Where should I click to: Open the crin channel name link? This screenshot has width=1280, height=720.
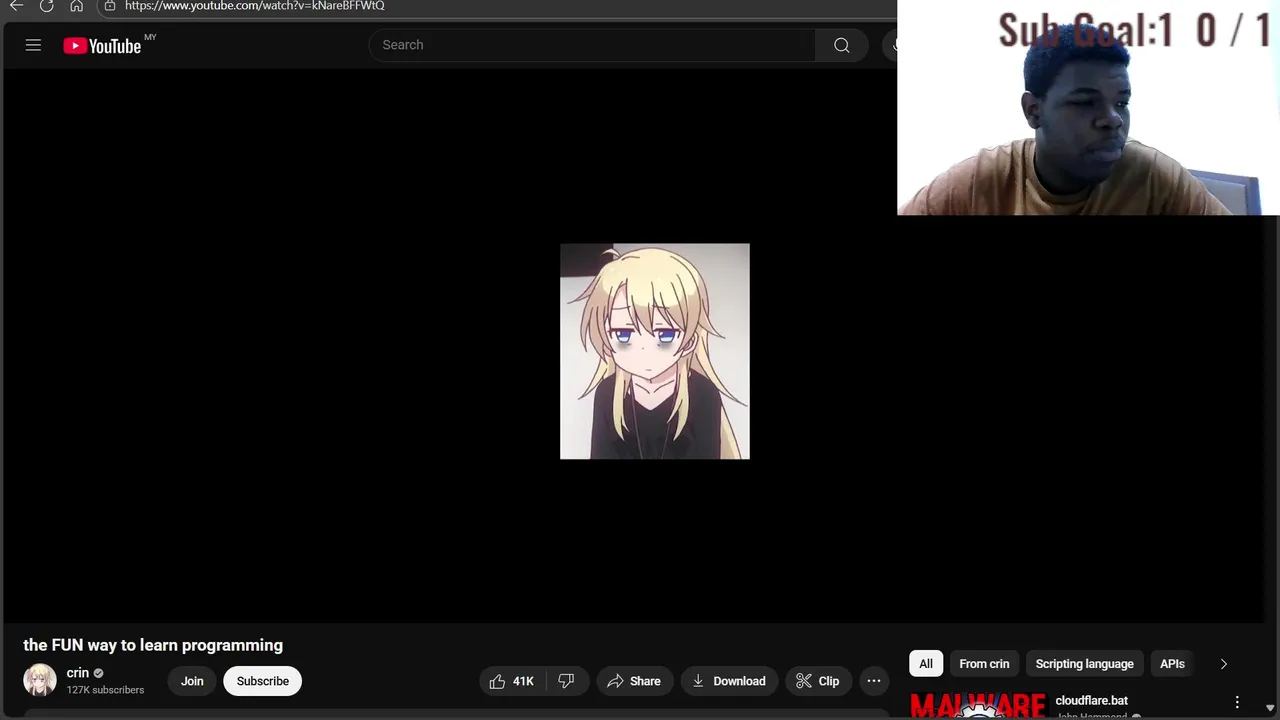coord(78,673)
